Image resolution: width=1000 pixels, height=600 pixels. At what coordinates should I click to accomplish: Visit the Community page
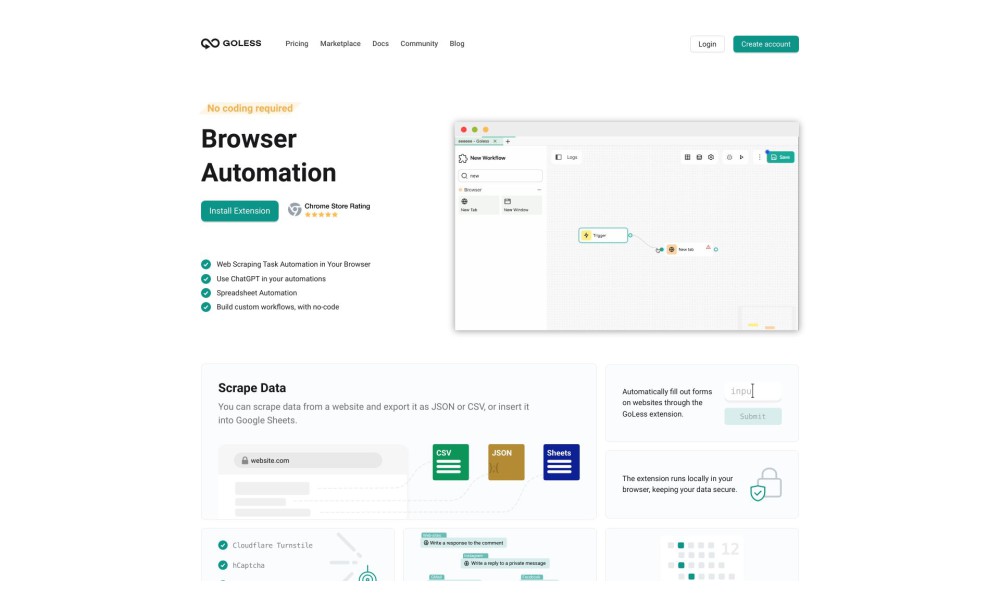419,44
